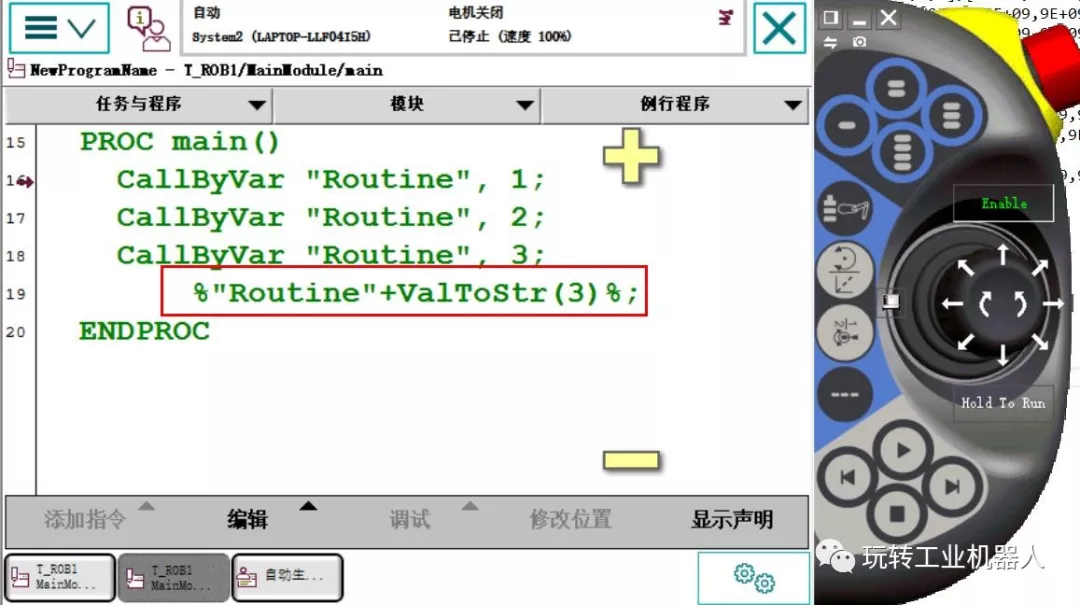Open the 编辑 menu
The image size is (1080, 605).
coord(248,519)
